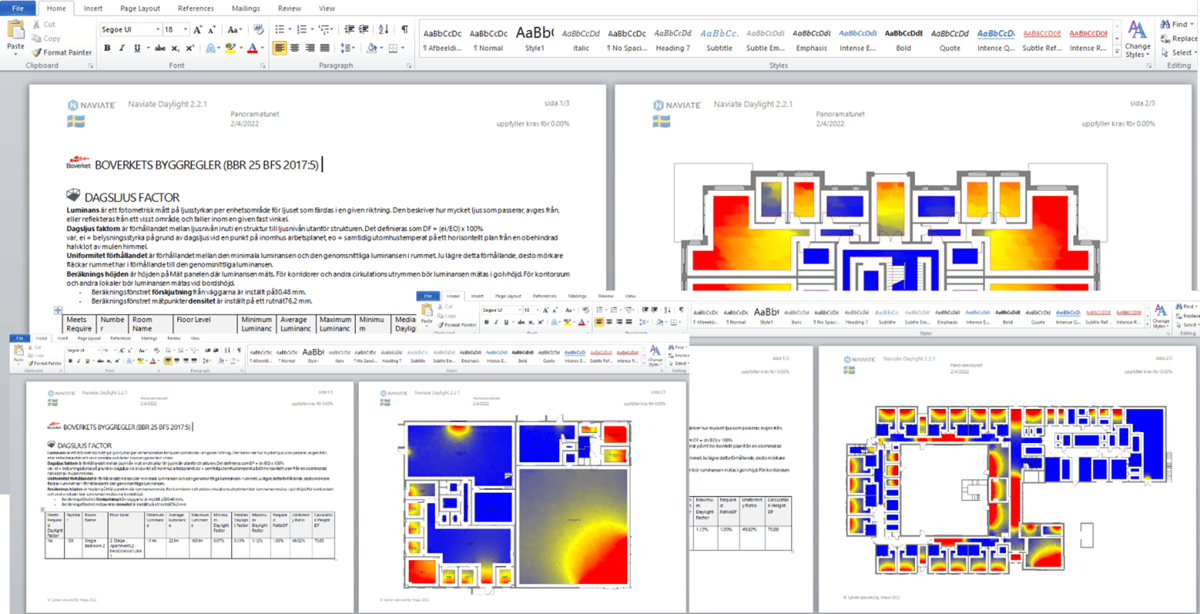Image resolution: width=1200 pixels, height=614 pixels.
Task: Select the Italic formatting icon
Action: point(121,47)
